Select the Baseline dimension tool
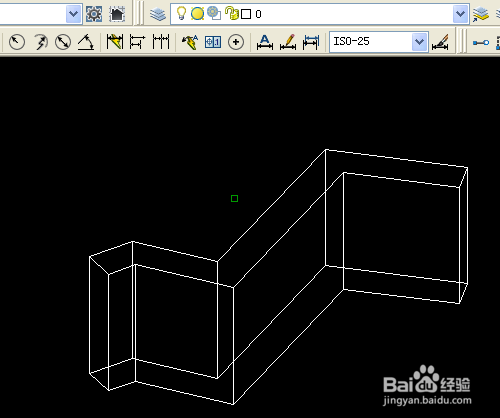This screenshot has height=418, width=500. [x=137, y=42]
